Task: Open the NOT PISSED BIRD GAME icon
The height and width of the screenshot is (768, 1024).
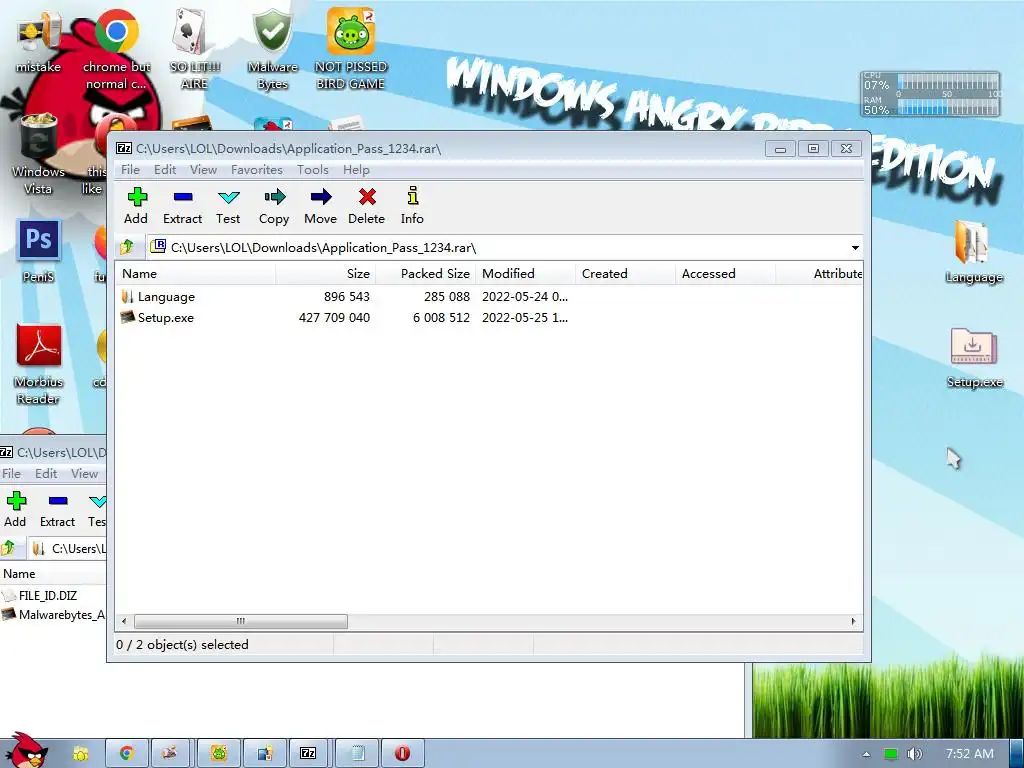Action: click(x=351, y=49)
